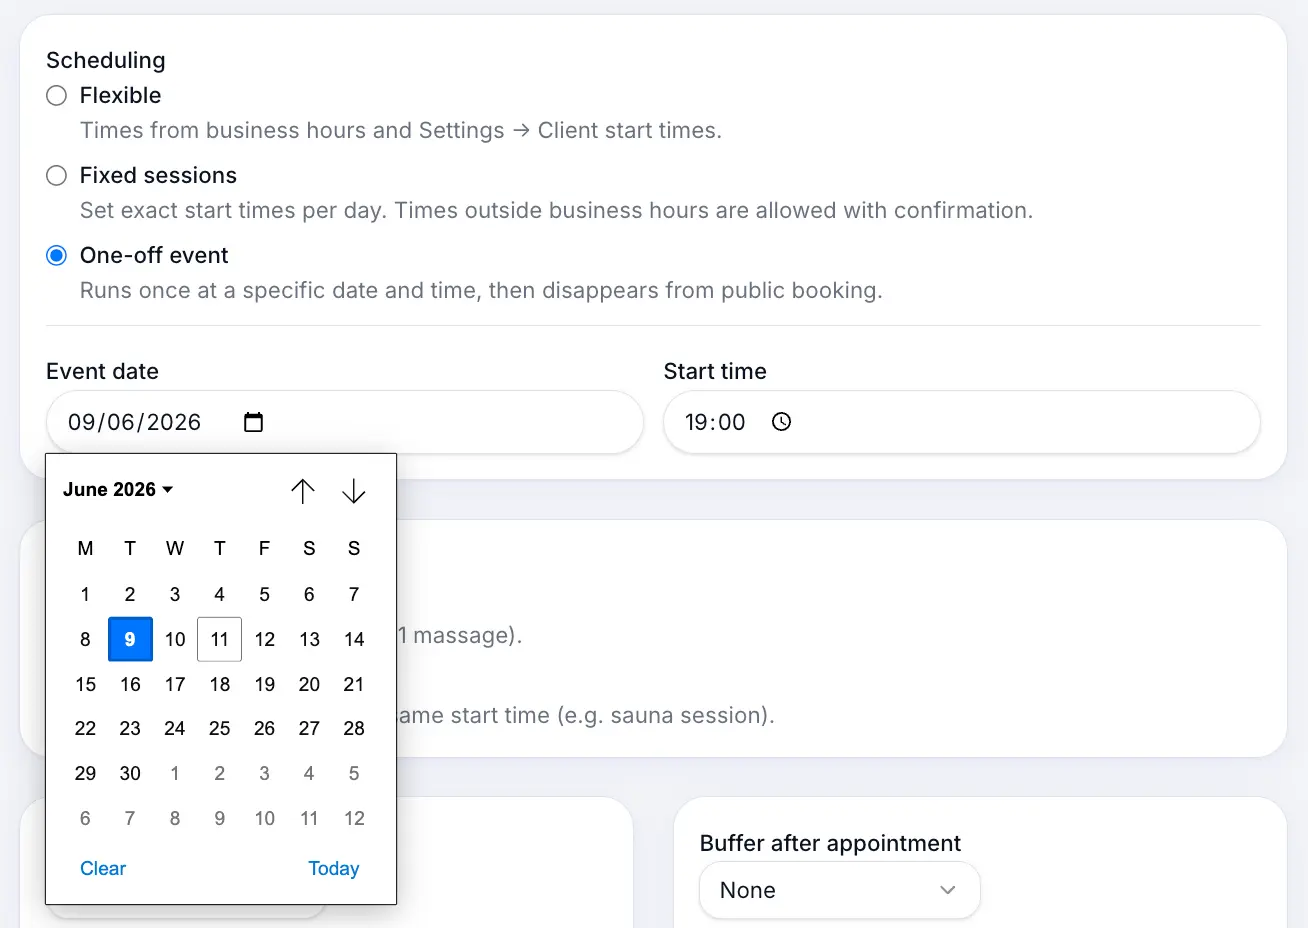Choose June 15 in the calendar

pyautogui.click(x=85, y=684)
